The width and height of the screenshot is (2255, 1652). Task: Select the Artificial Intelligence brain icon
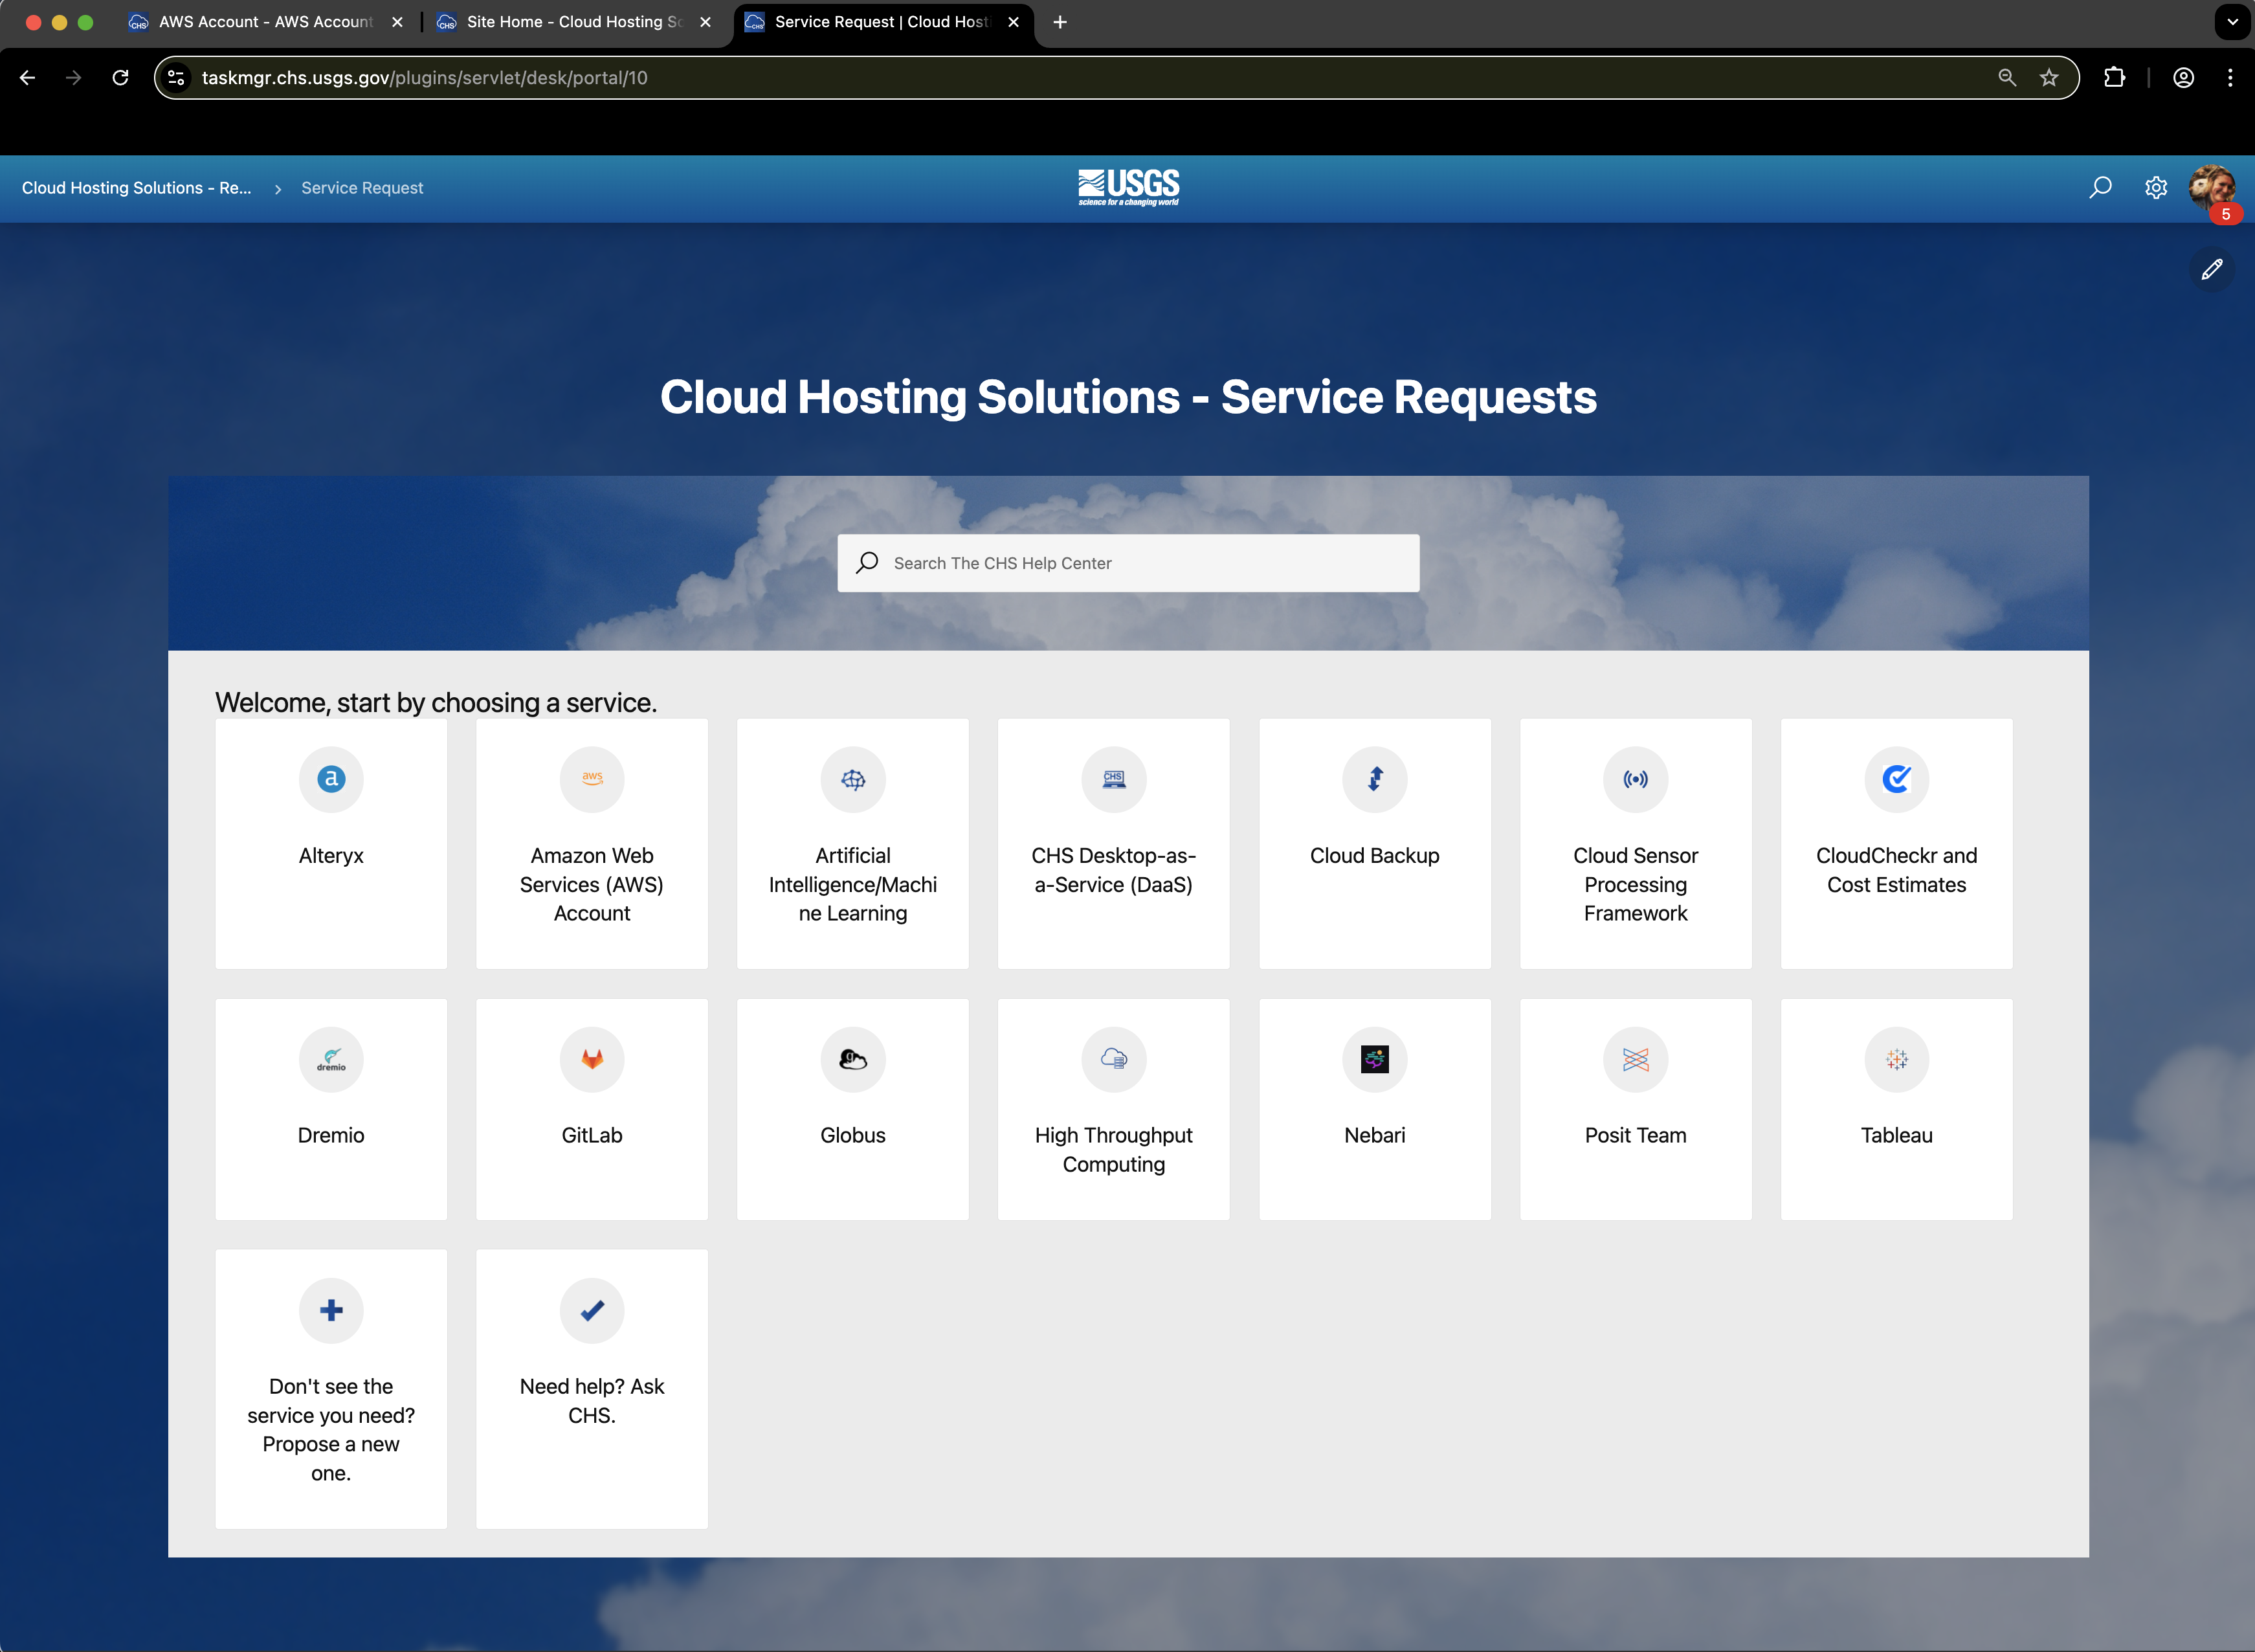pyautogui.click(x=853, y=779)
